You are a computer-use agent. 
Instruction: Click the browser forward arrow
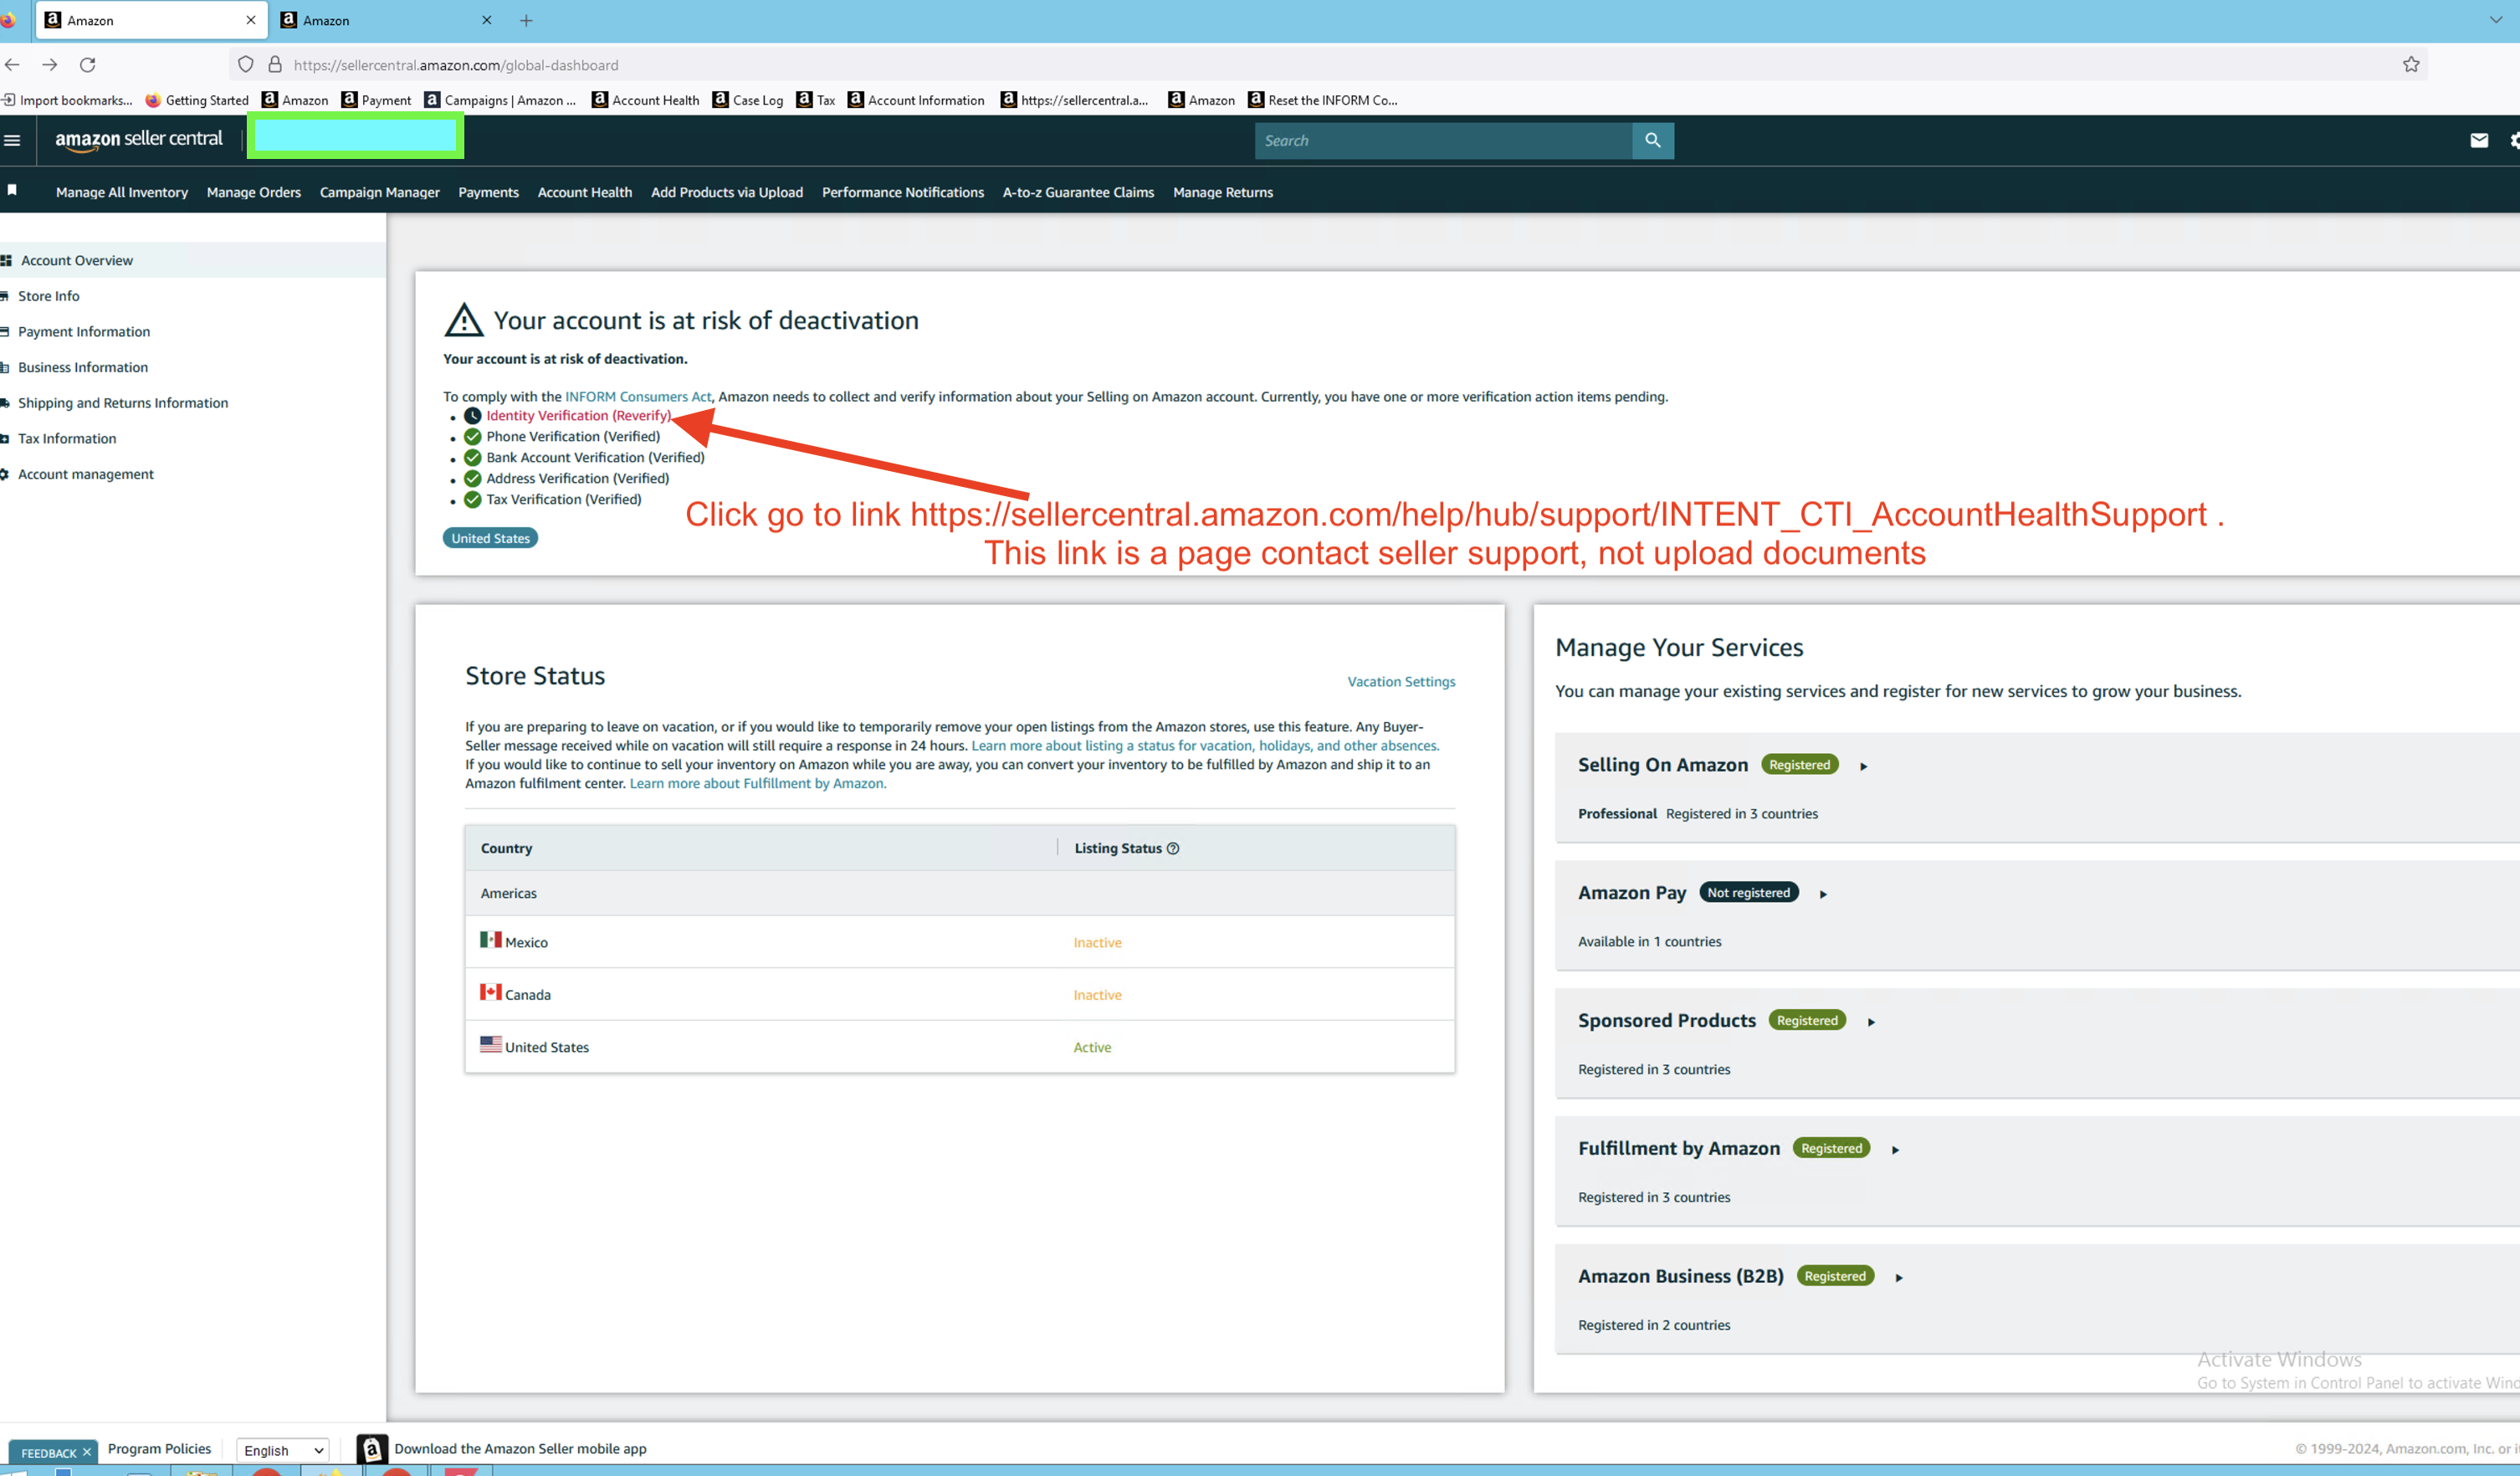50,65
